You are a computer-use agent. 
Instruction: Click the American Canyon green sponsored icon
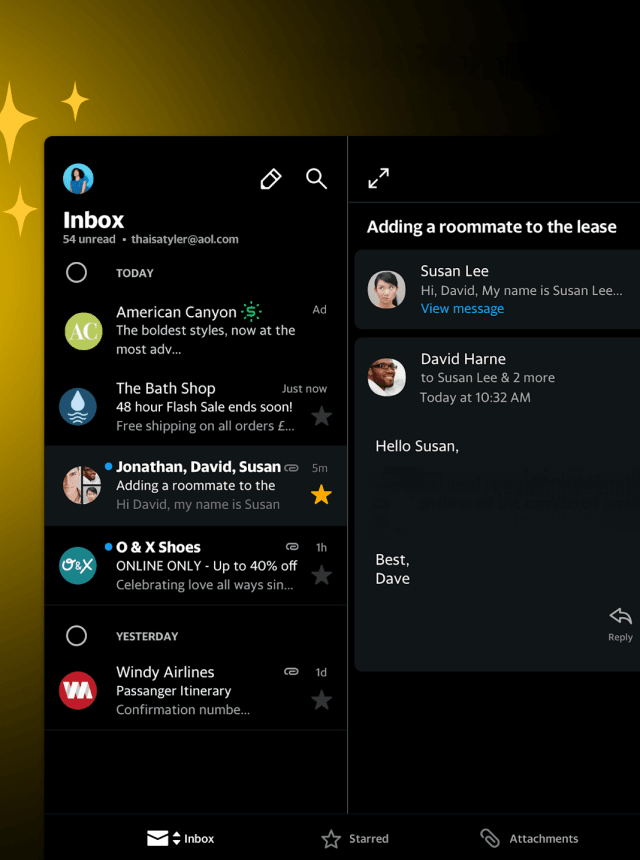(251, 312)
